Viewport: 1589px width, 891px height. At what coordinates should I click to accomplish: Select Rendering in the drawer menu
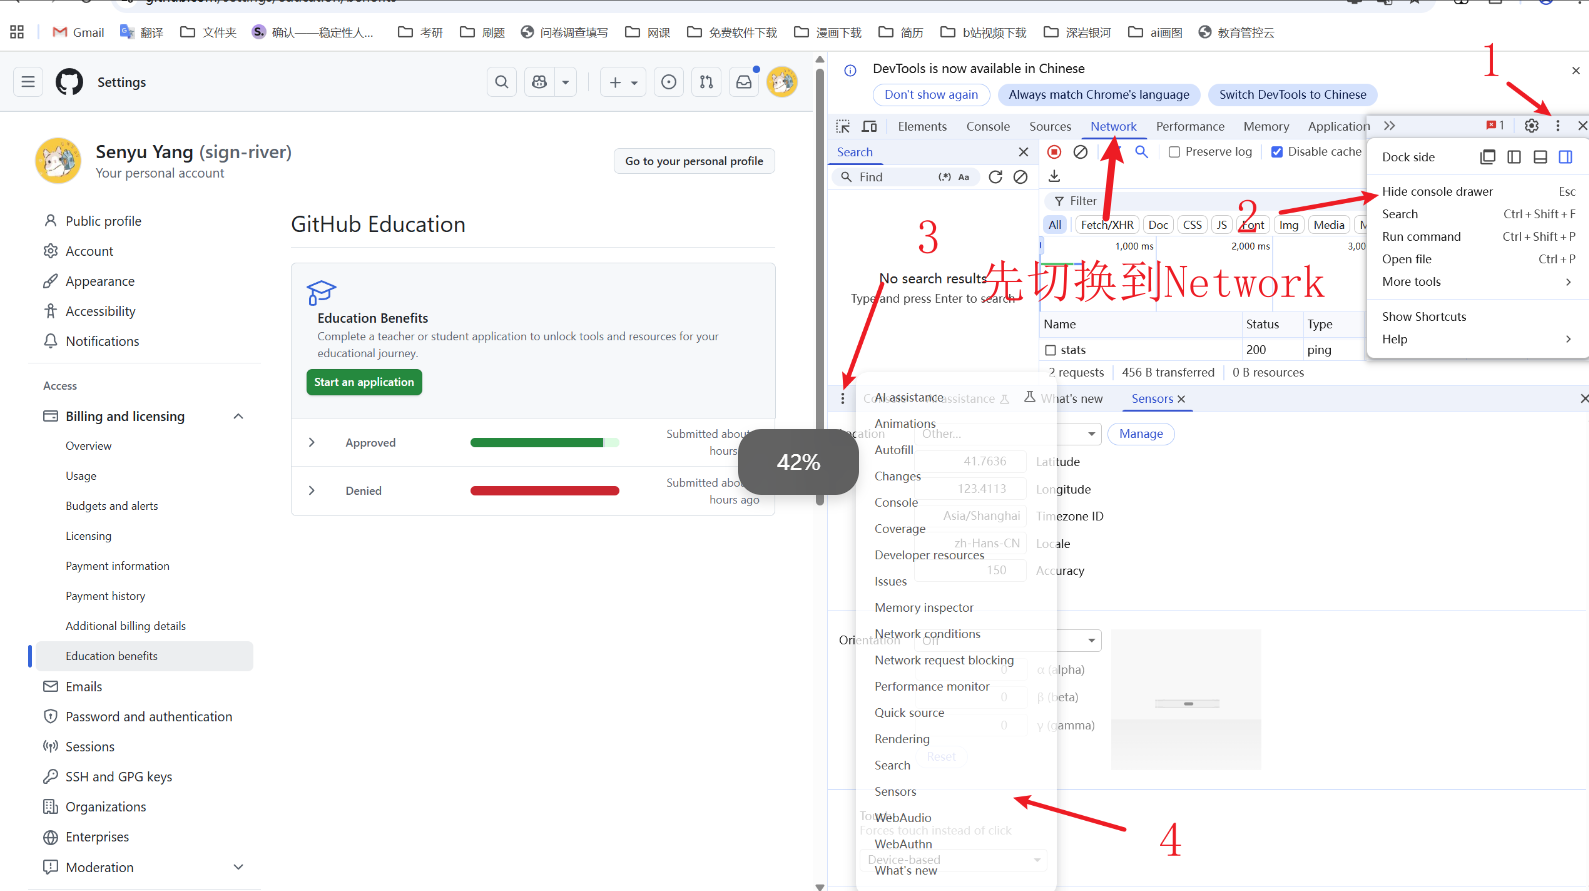click(902, 739)
